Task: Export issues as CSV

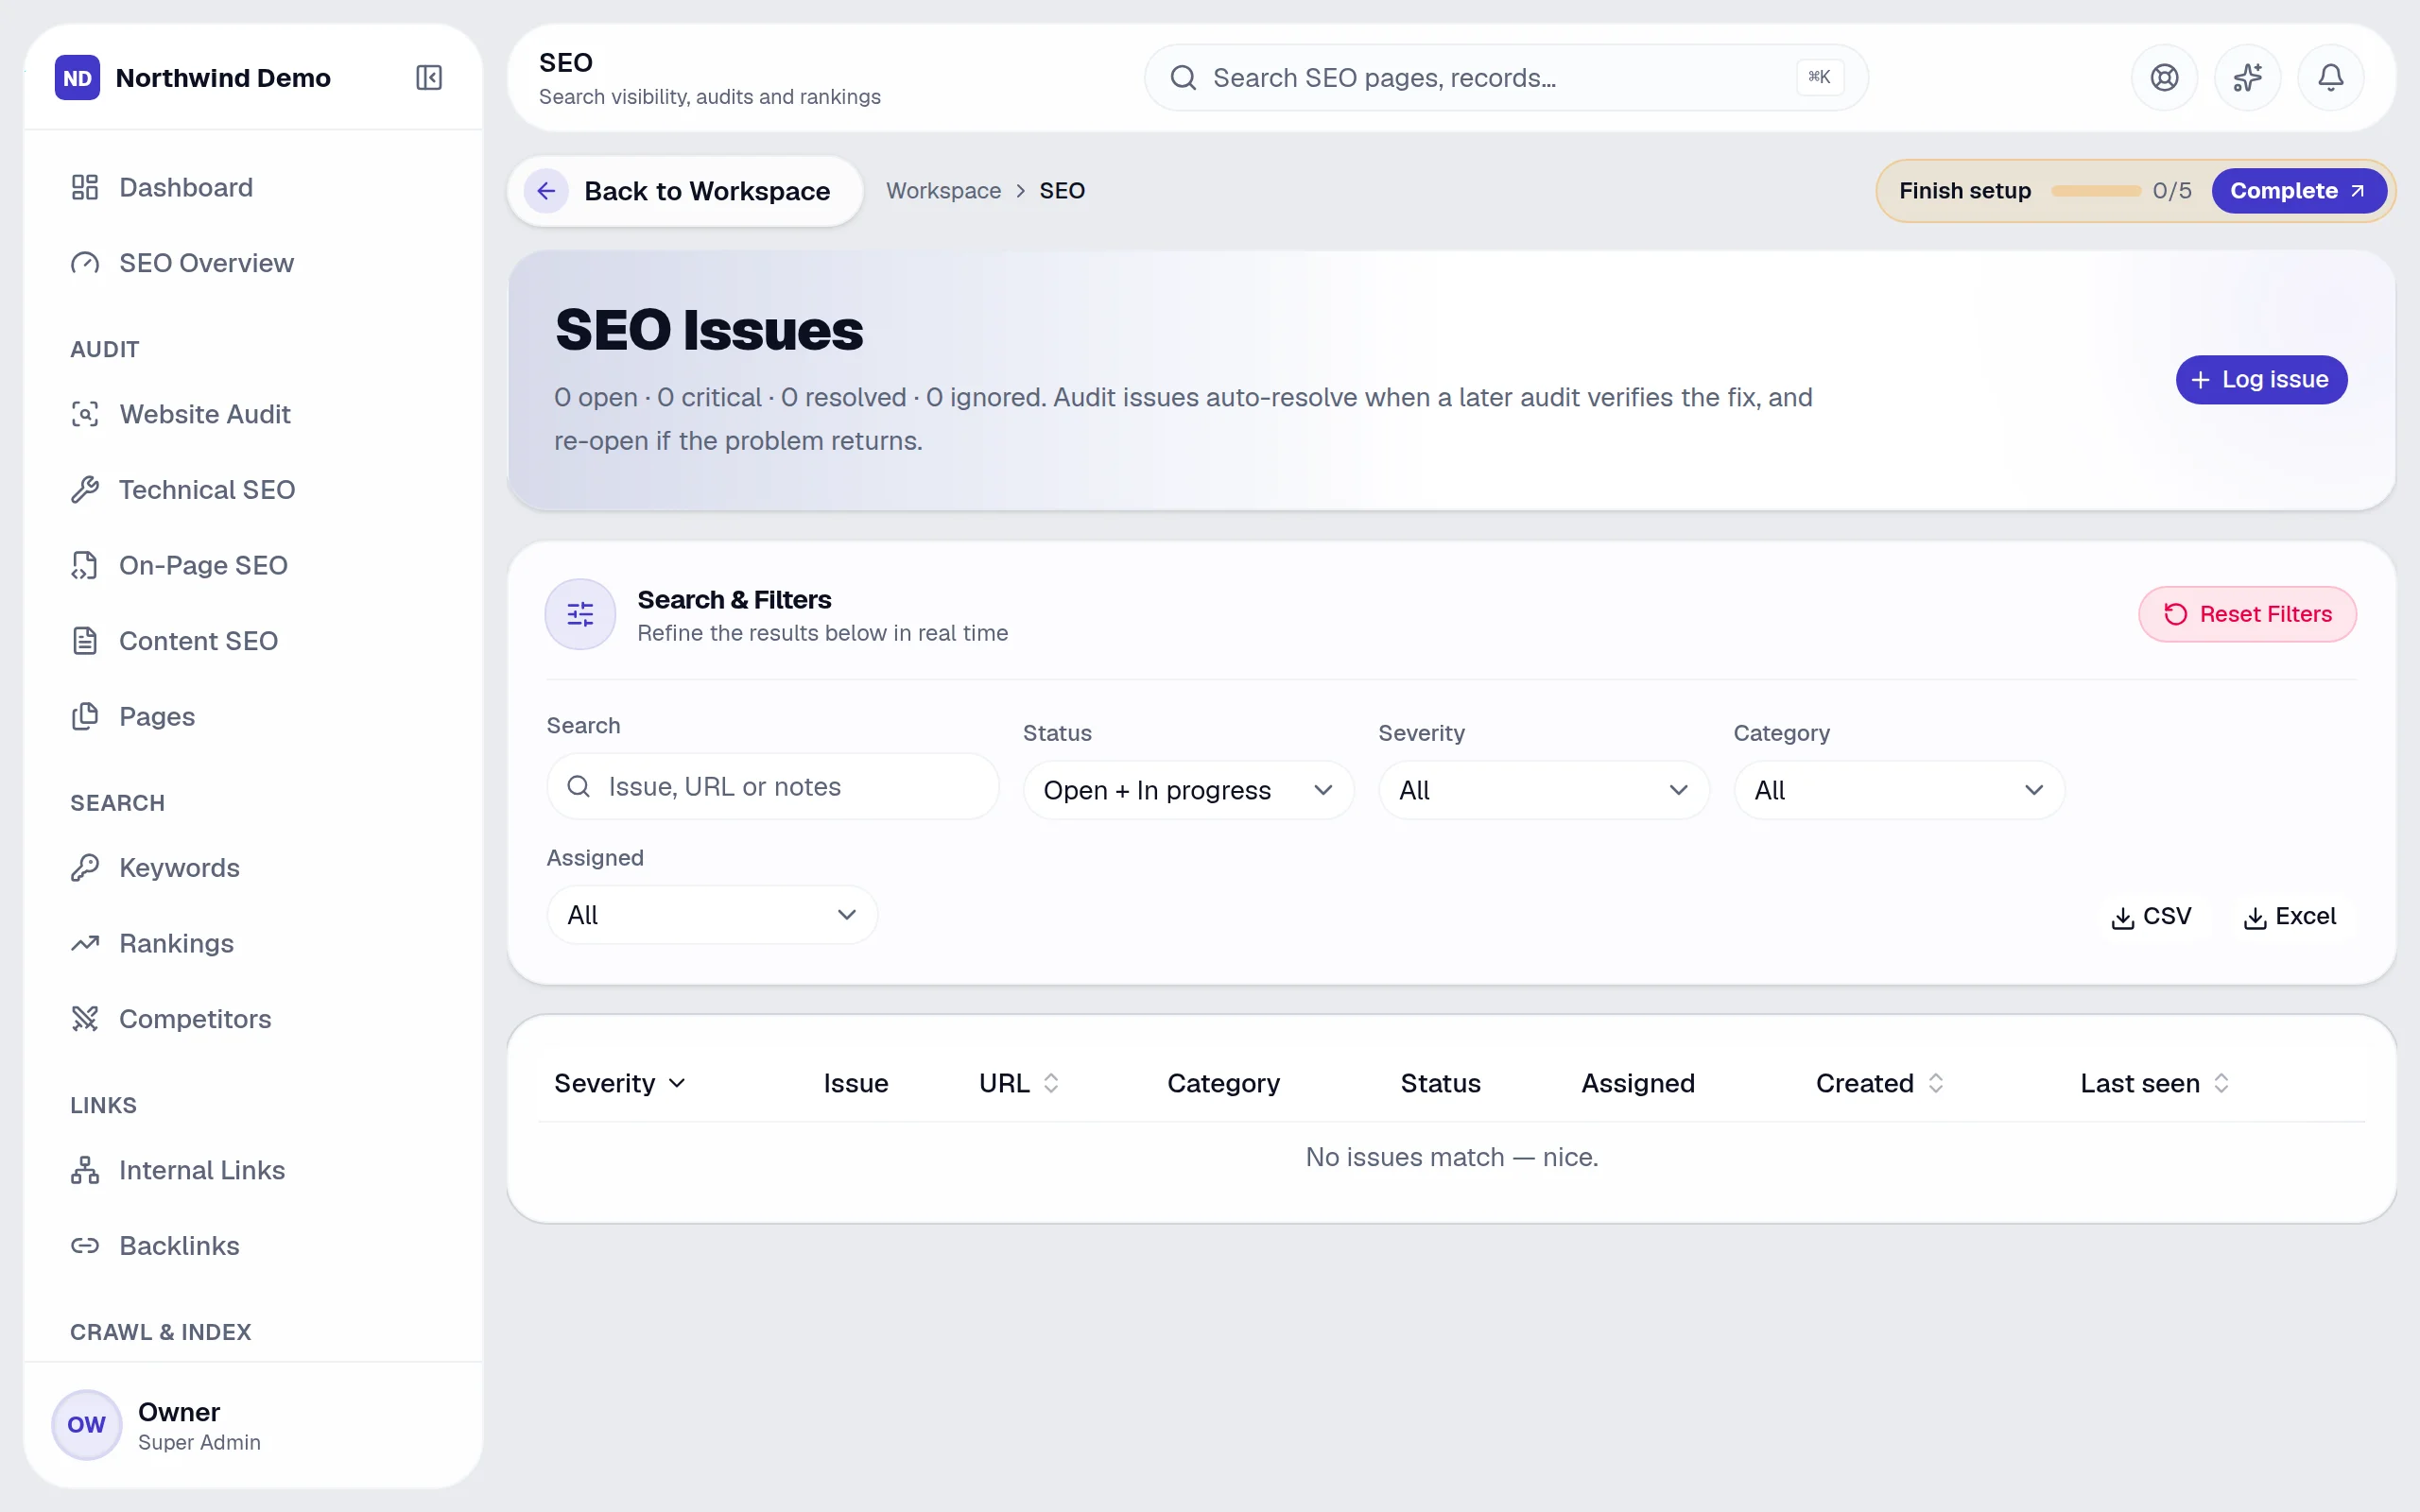Action: click(x=2150, y=916)
